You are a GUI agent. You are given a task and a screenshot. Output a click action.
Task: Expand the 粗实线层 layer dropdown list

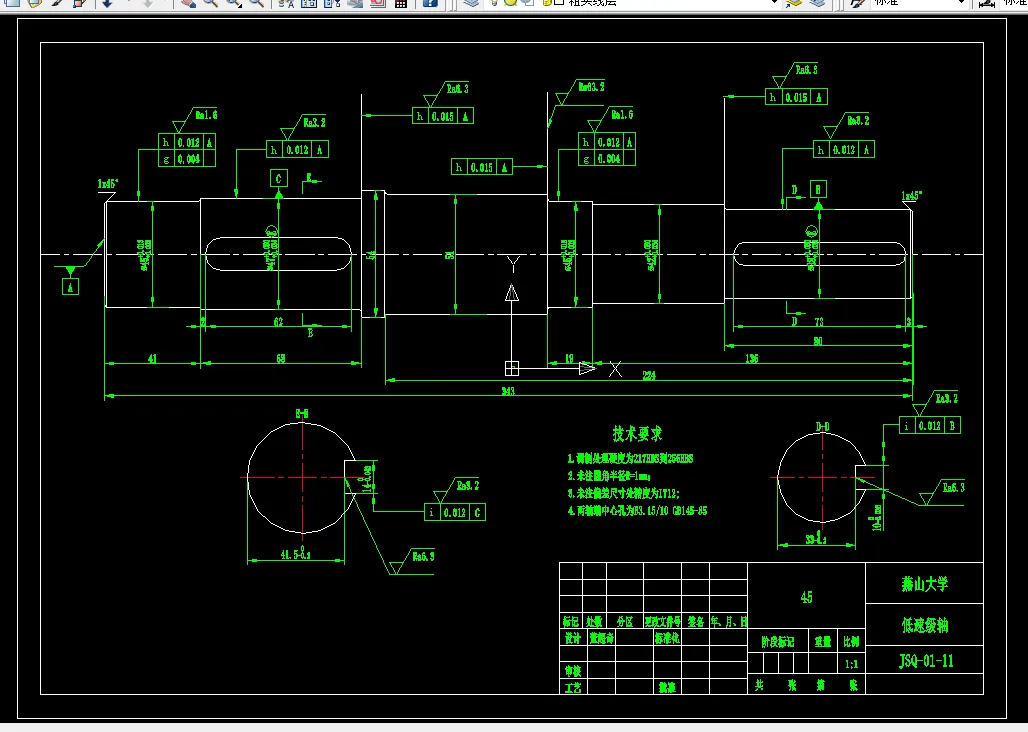(775, 3)
